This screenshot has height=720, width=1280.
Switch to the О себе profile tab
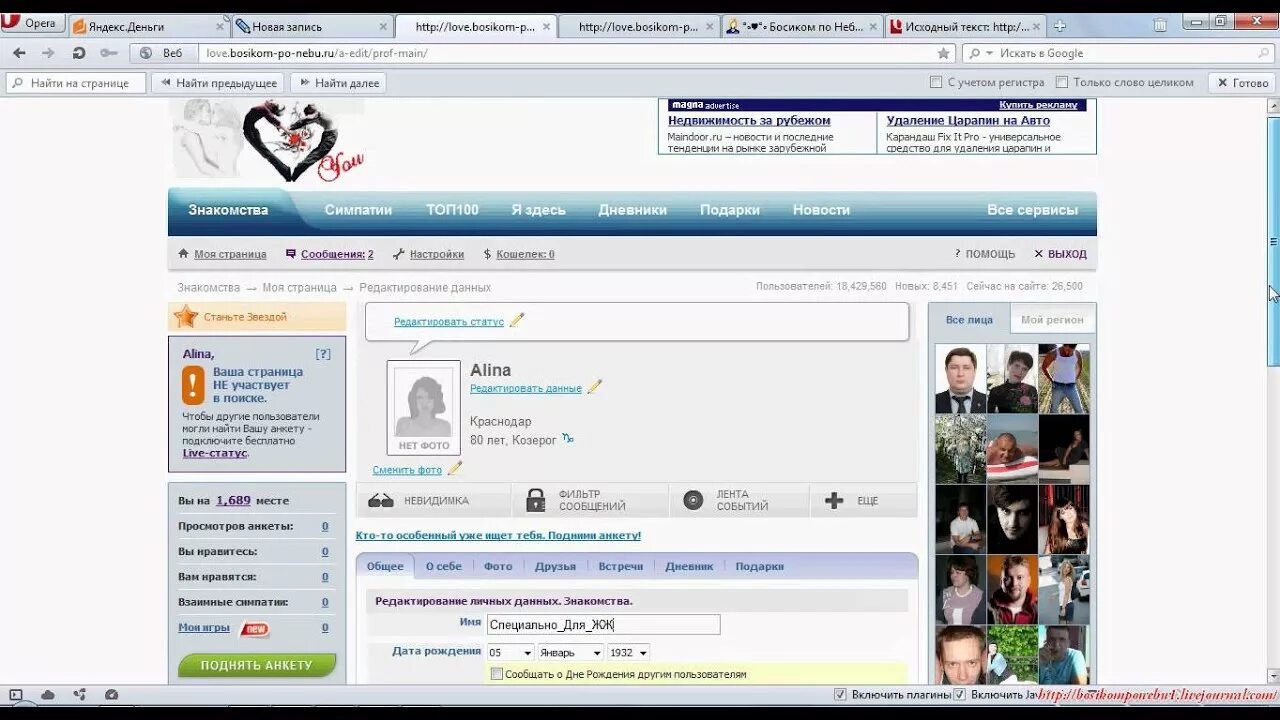pos(444,566)
